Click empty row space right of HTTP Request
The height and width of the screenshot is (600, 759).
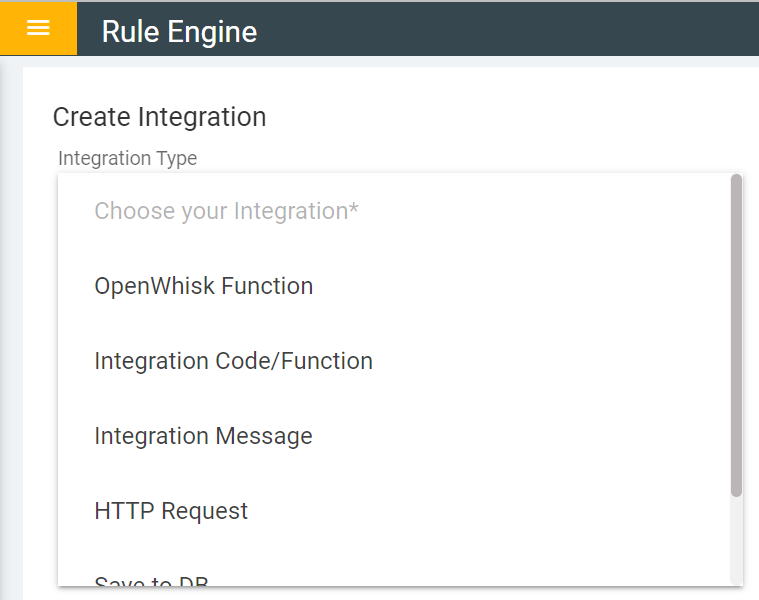pos(500,511)
